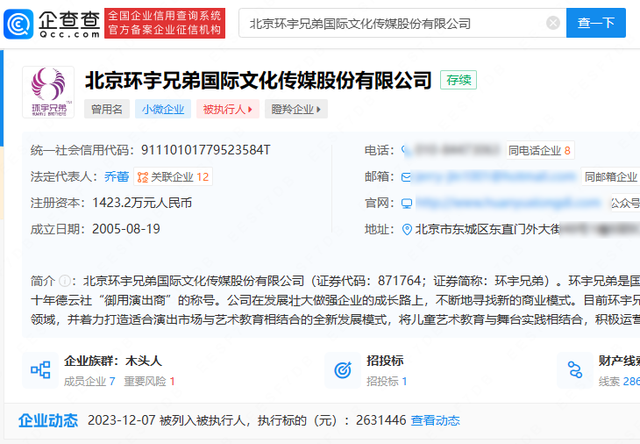Viewport: 640px width, 444px height.
Task: Click the 招投标 target icon
Action: coord(342,370)
